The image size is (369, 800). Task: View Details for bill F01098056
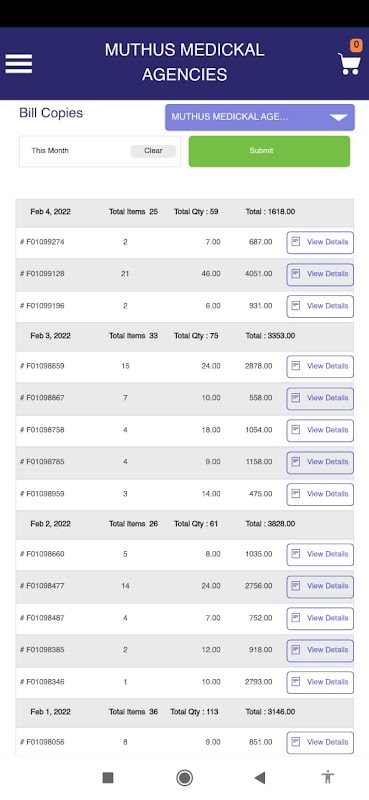click(320, 742)
